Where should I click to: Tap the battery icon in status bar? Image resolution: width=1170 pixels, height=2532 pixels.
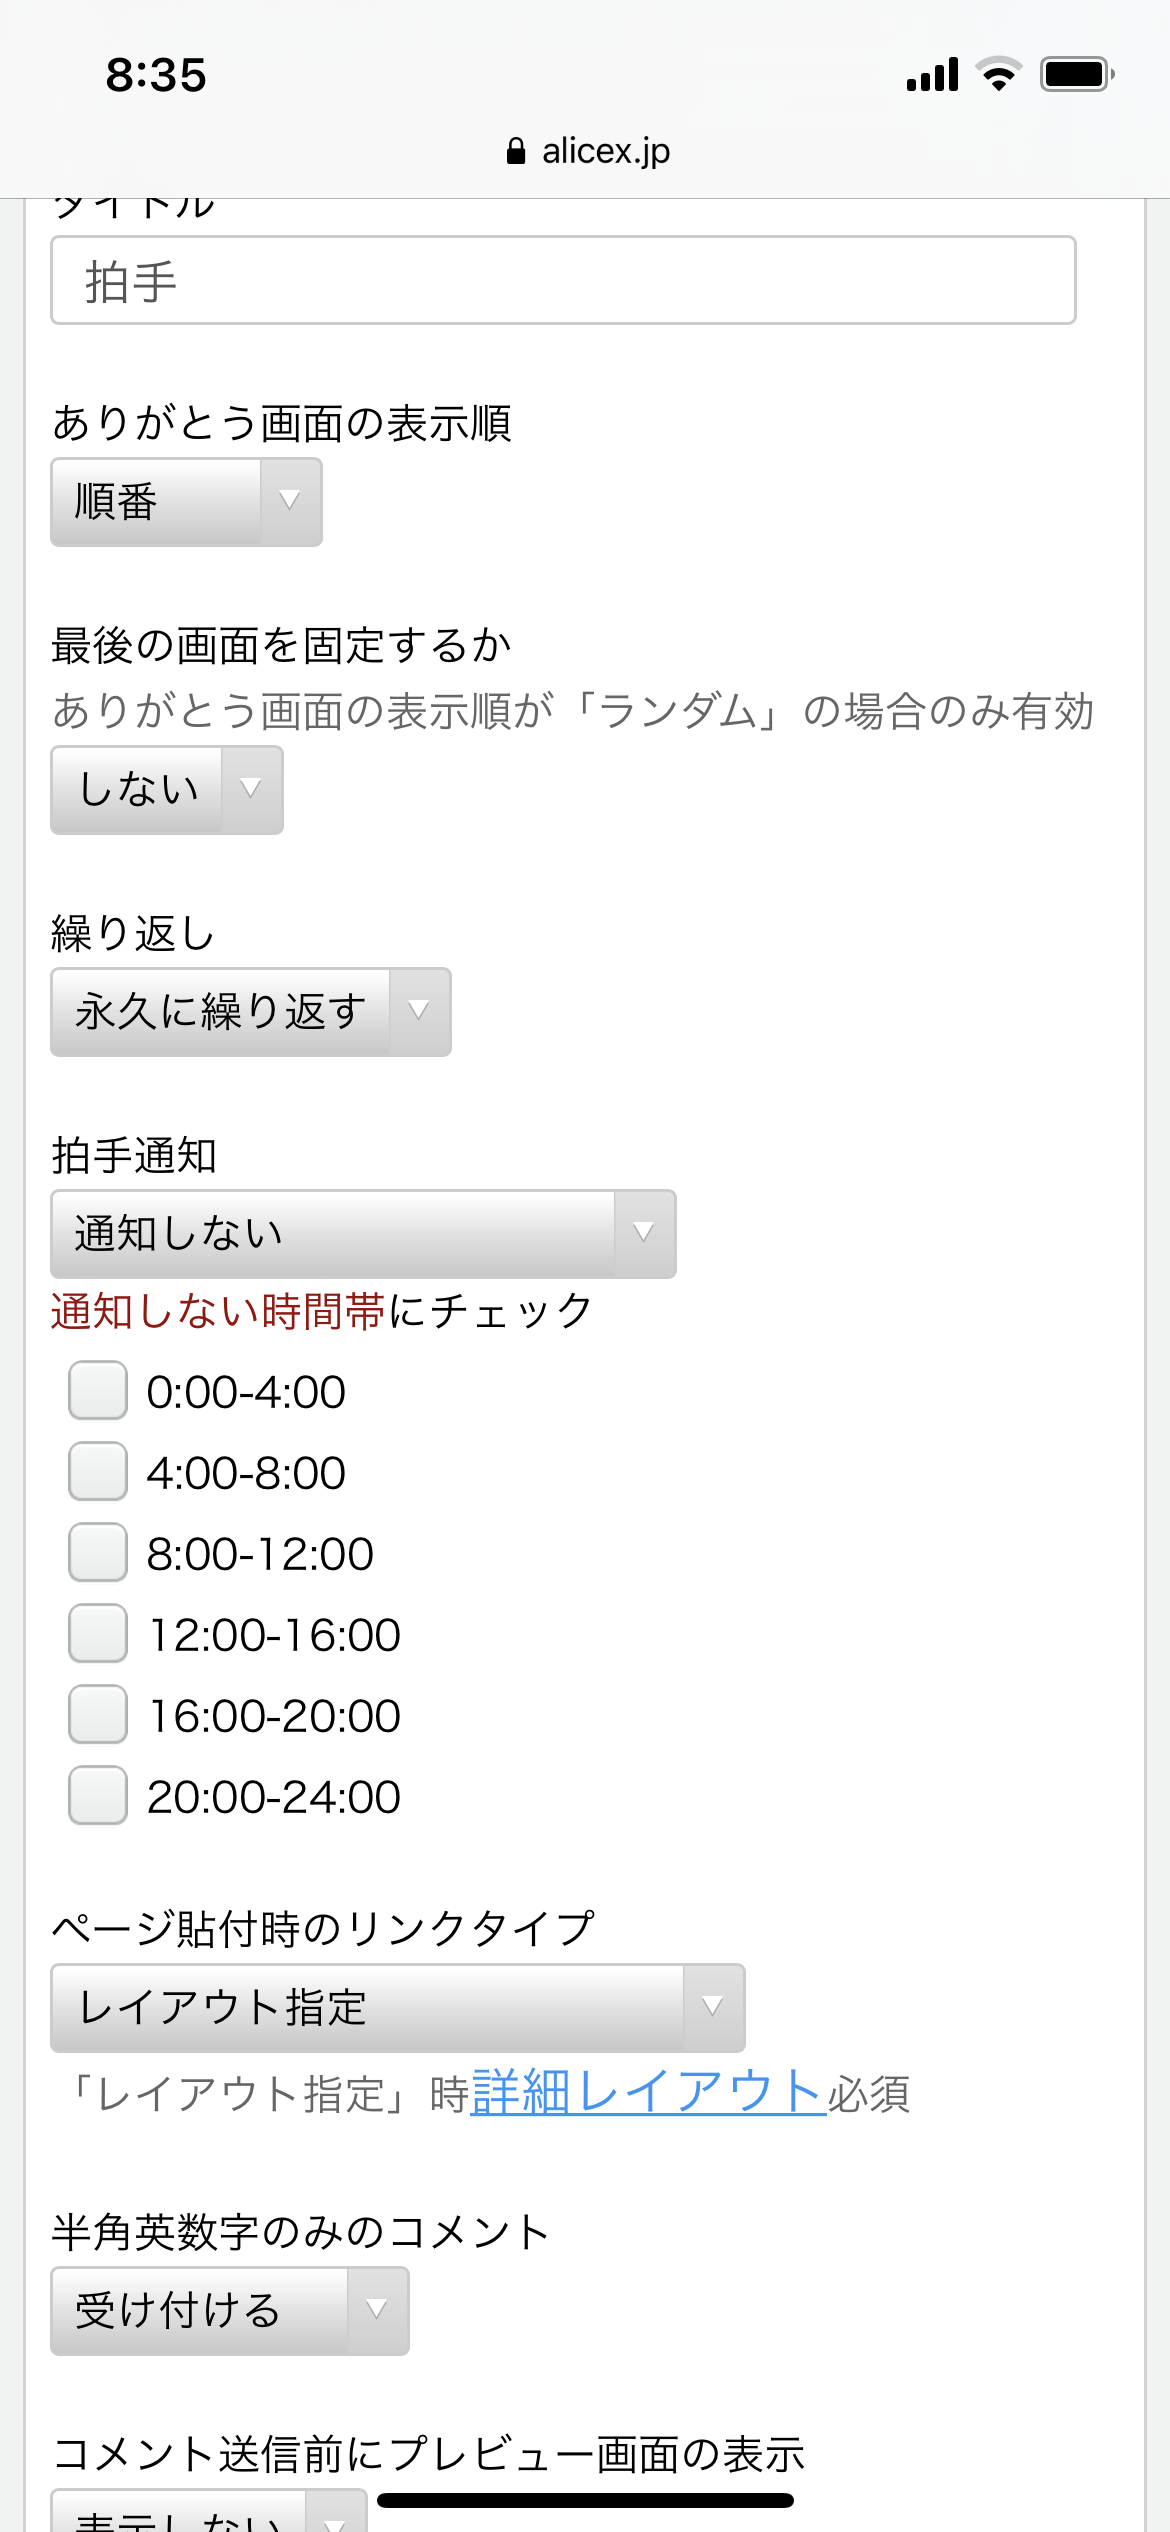click(x=1076, y=75)
